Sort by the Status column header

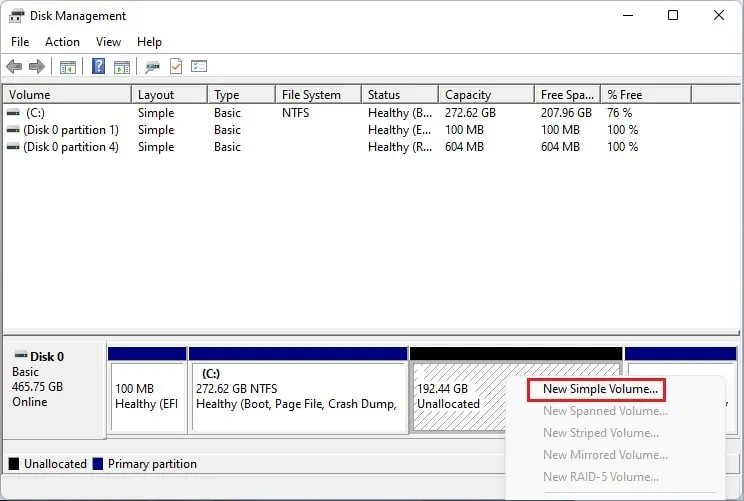400,94
